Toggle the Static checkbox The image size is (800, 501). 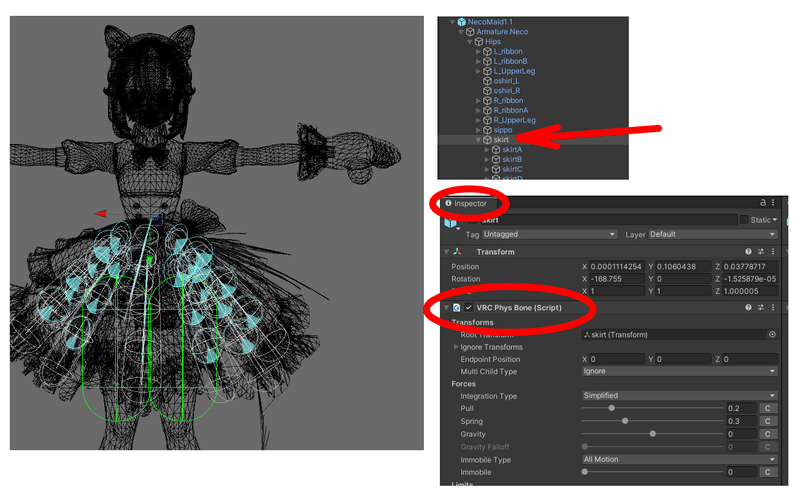744,220
